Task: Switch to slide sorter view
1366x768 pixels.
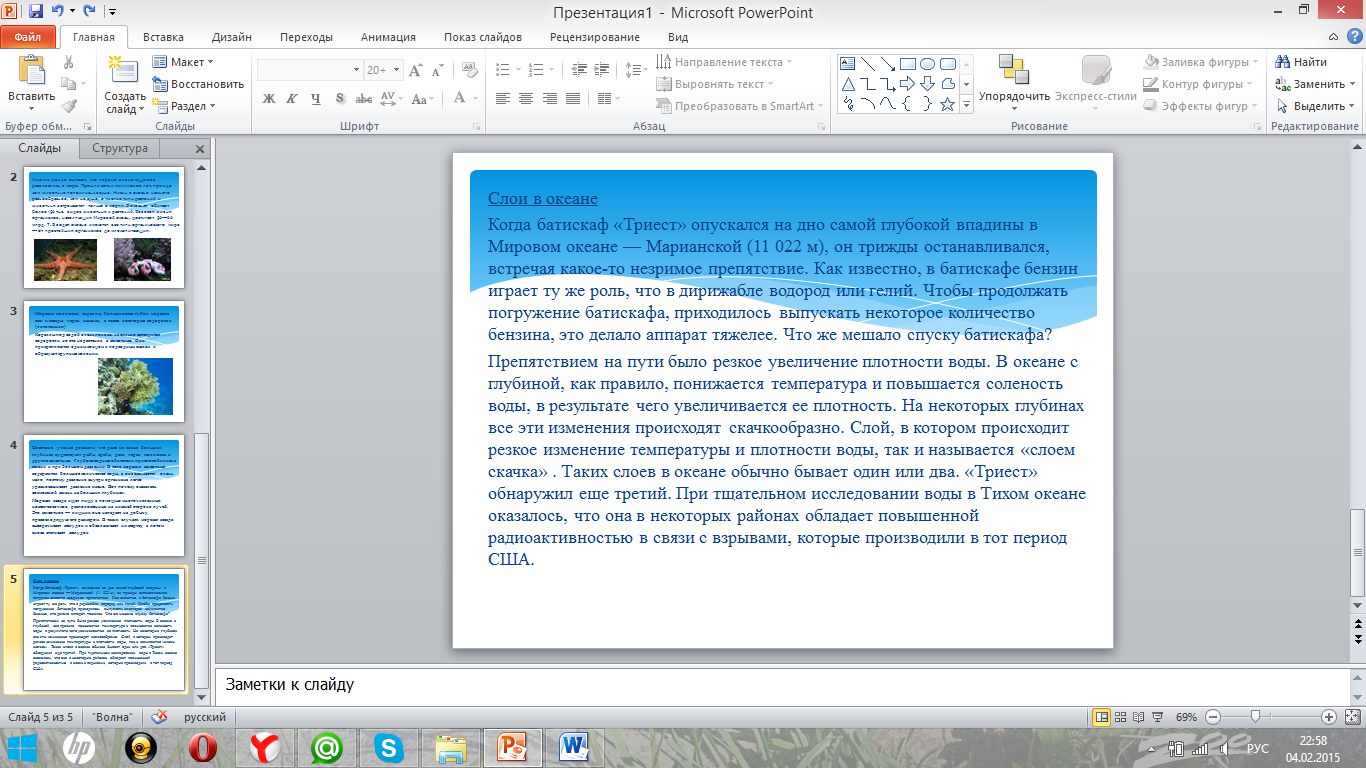Action: [x=1120, y=717]
